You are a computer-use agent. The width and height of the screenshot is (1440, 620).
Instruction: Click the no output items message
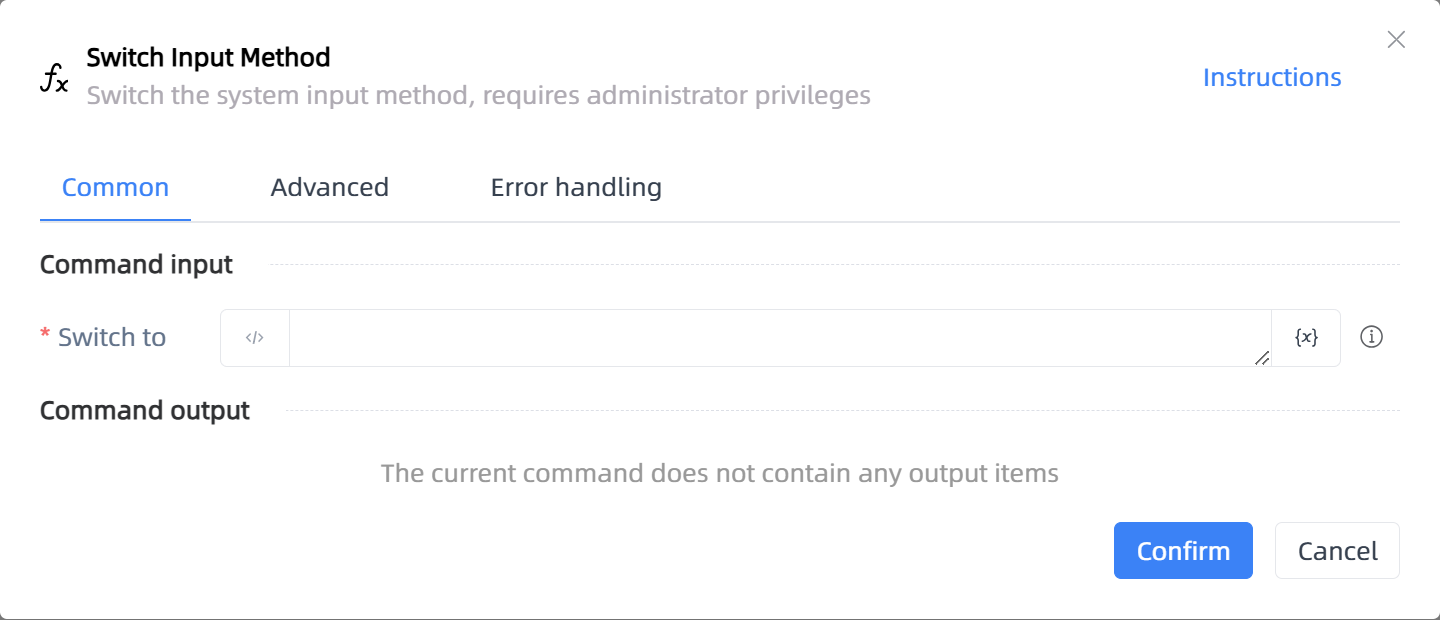click(x=720, y=473)
